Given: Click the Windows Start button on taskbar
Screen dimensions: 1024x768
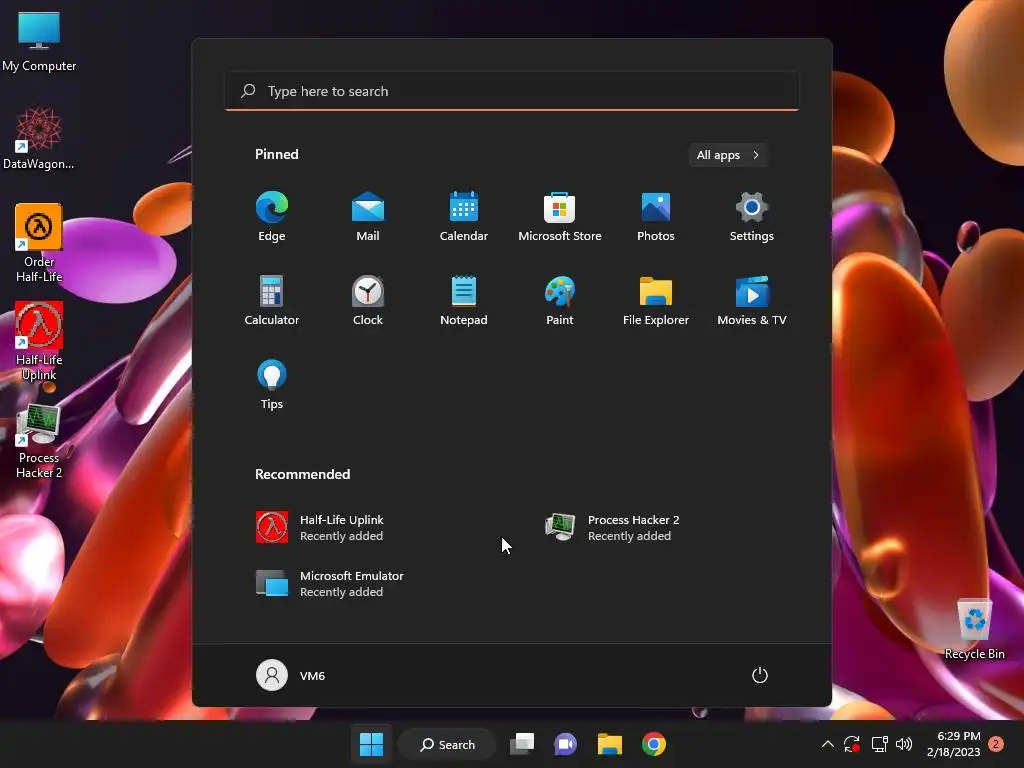Looking at the screenshot, I should [372, 744].
